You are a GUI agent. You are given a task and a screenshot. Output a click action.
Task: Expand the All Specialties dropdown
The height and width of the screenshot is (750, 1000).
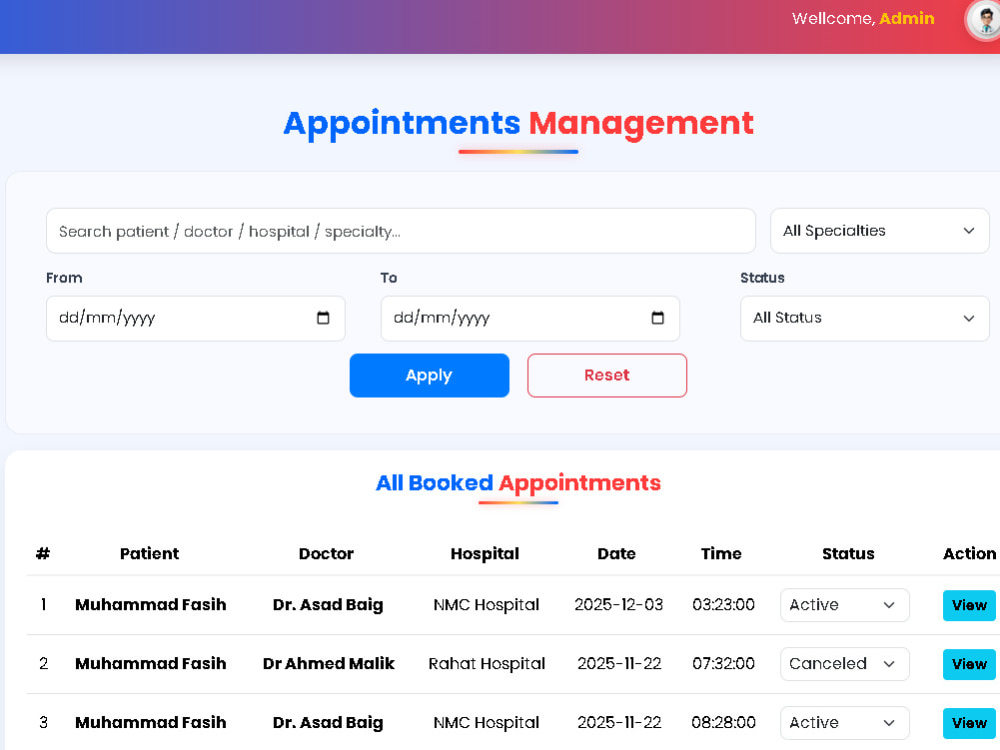(x=879, y=231)
